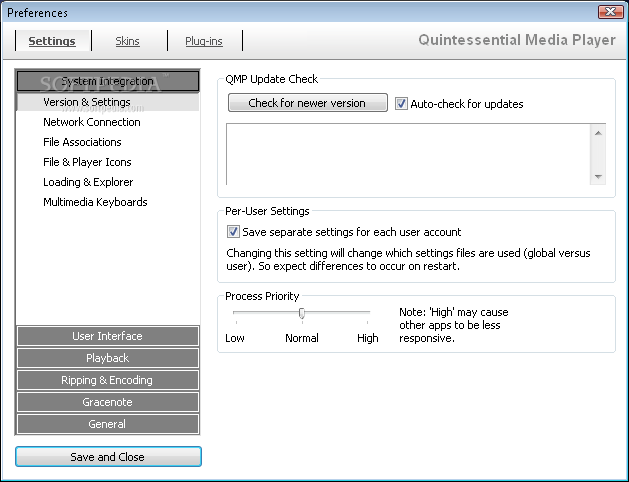629x482 pixels.
Task: Click the update log scrollbar up arrow
Action: point(598,133)
